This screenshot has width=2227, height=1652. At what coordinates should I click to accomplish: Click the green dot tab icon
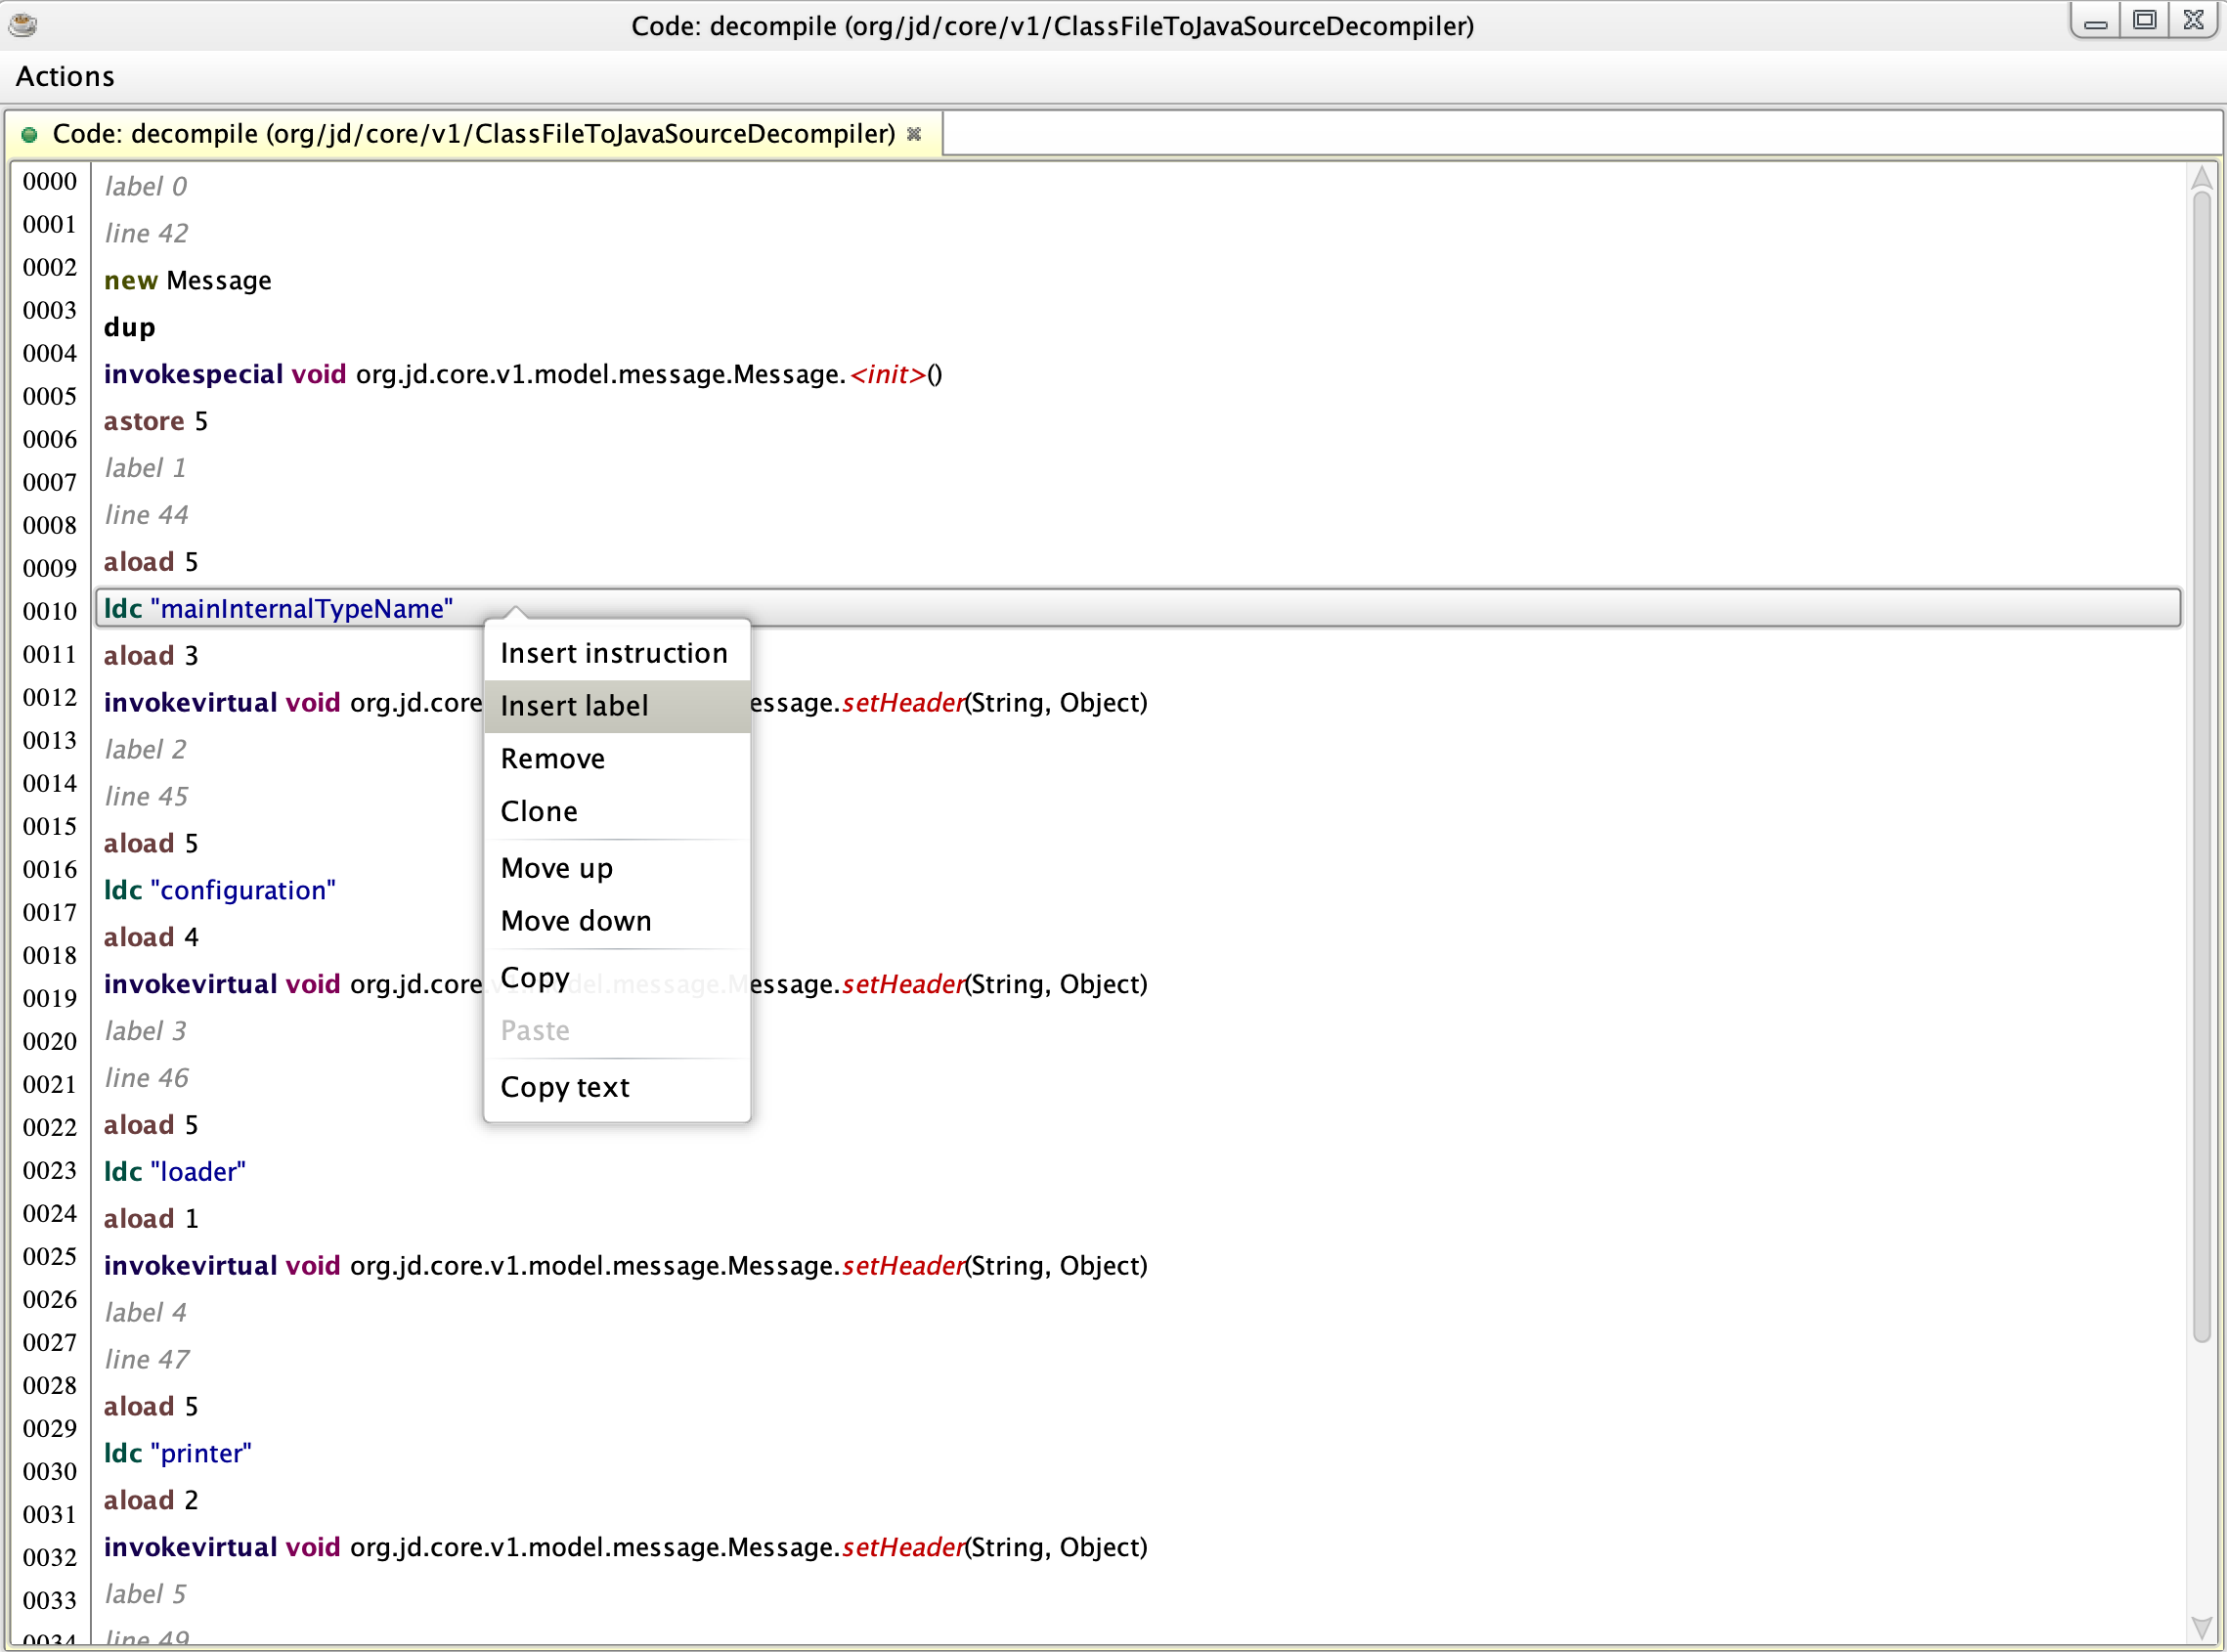pos(29,135)
